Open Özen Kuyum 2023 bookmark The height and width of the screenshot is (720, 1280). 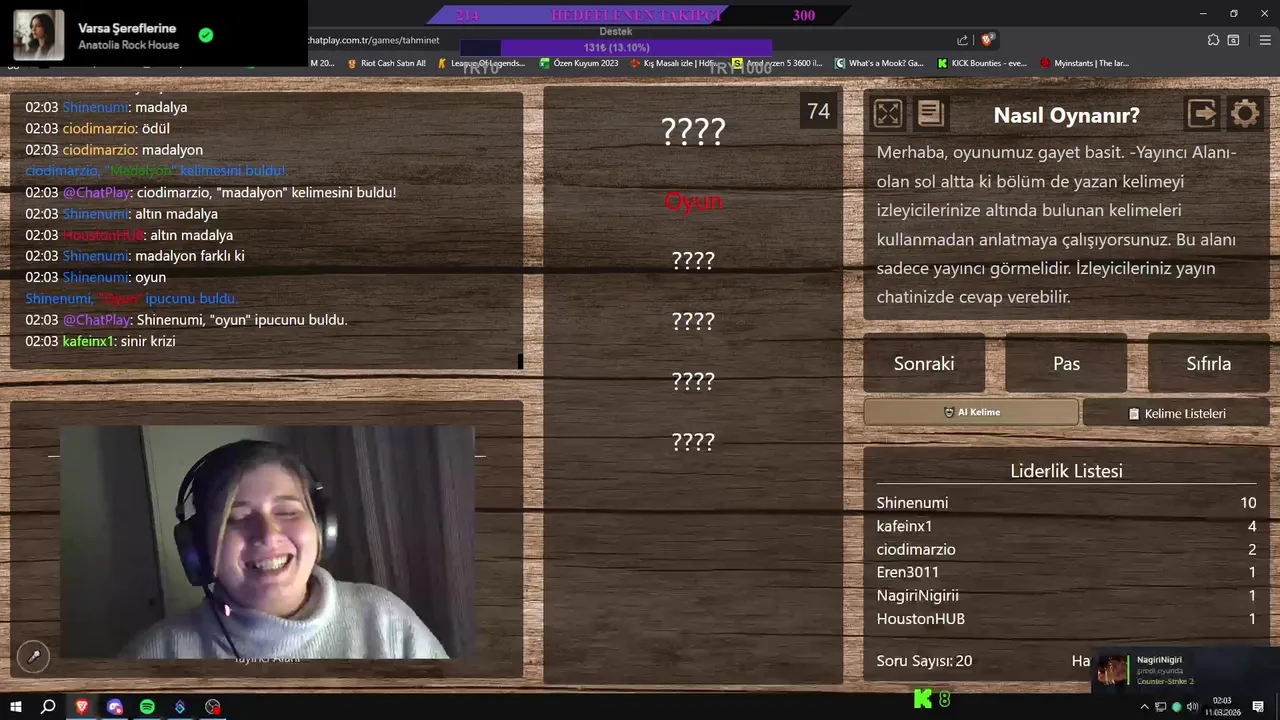point(579,63)
